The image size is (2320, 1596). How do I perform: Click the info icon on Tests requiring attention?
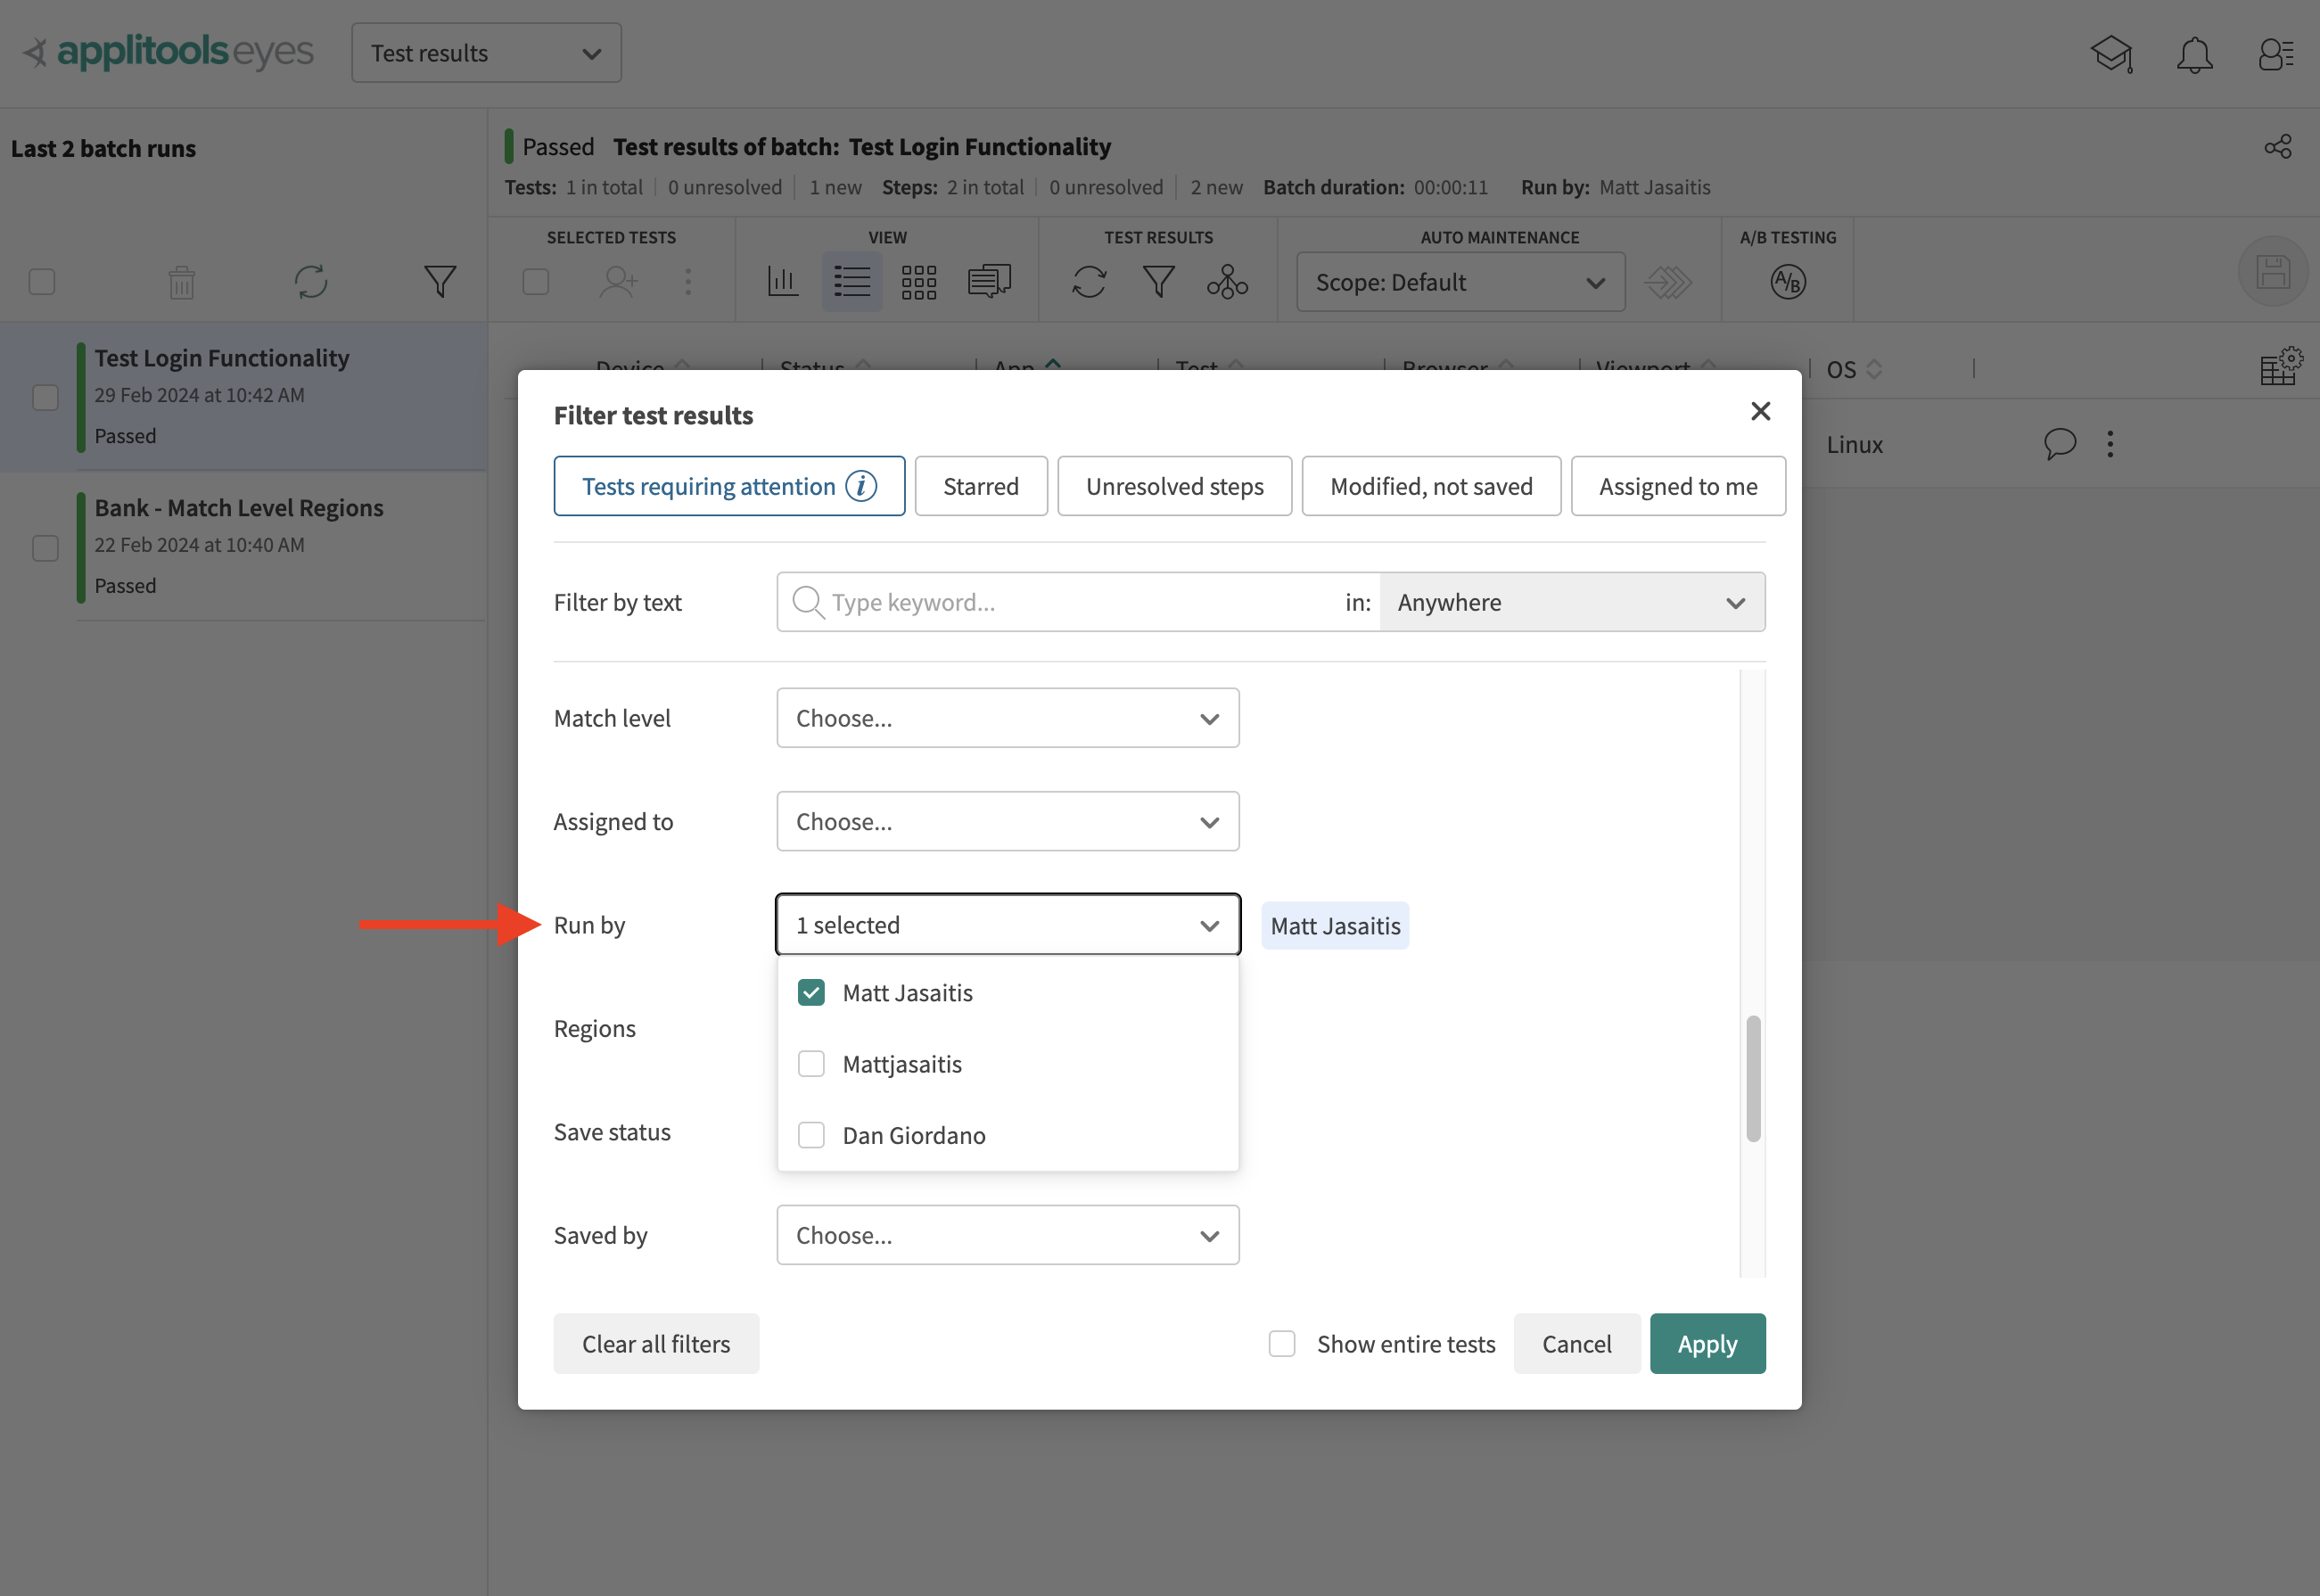860,486
